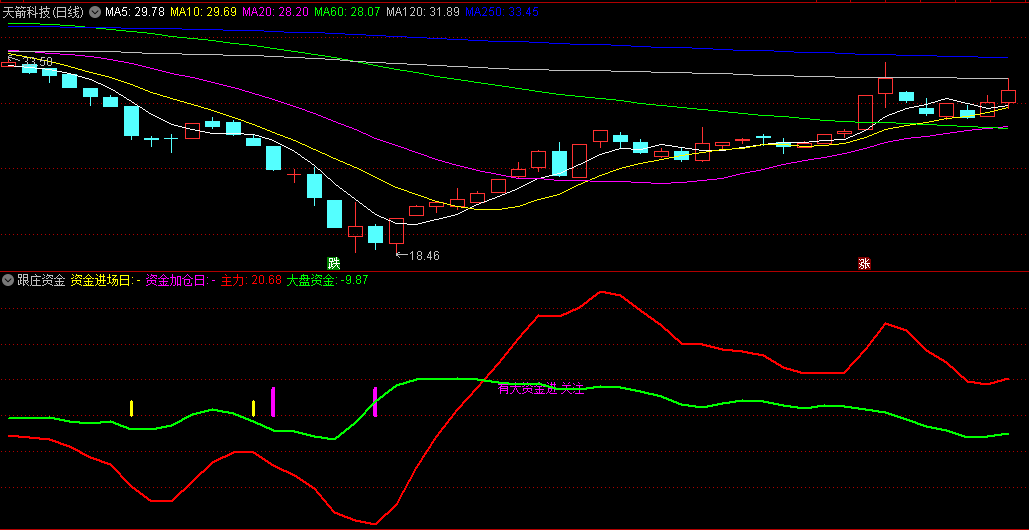Expand the 跟庄资金 indicator dropdown arrow
Viewport: 1029px width, 530px height.
[8, 281]
